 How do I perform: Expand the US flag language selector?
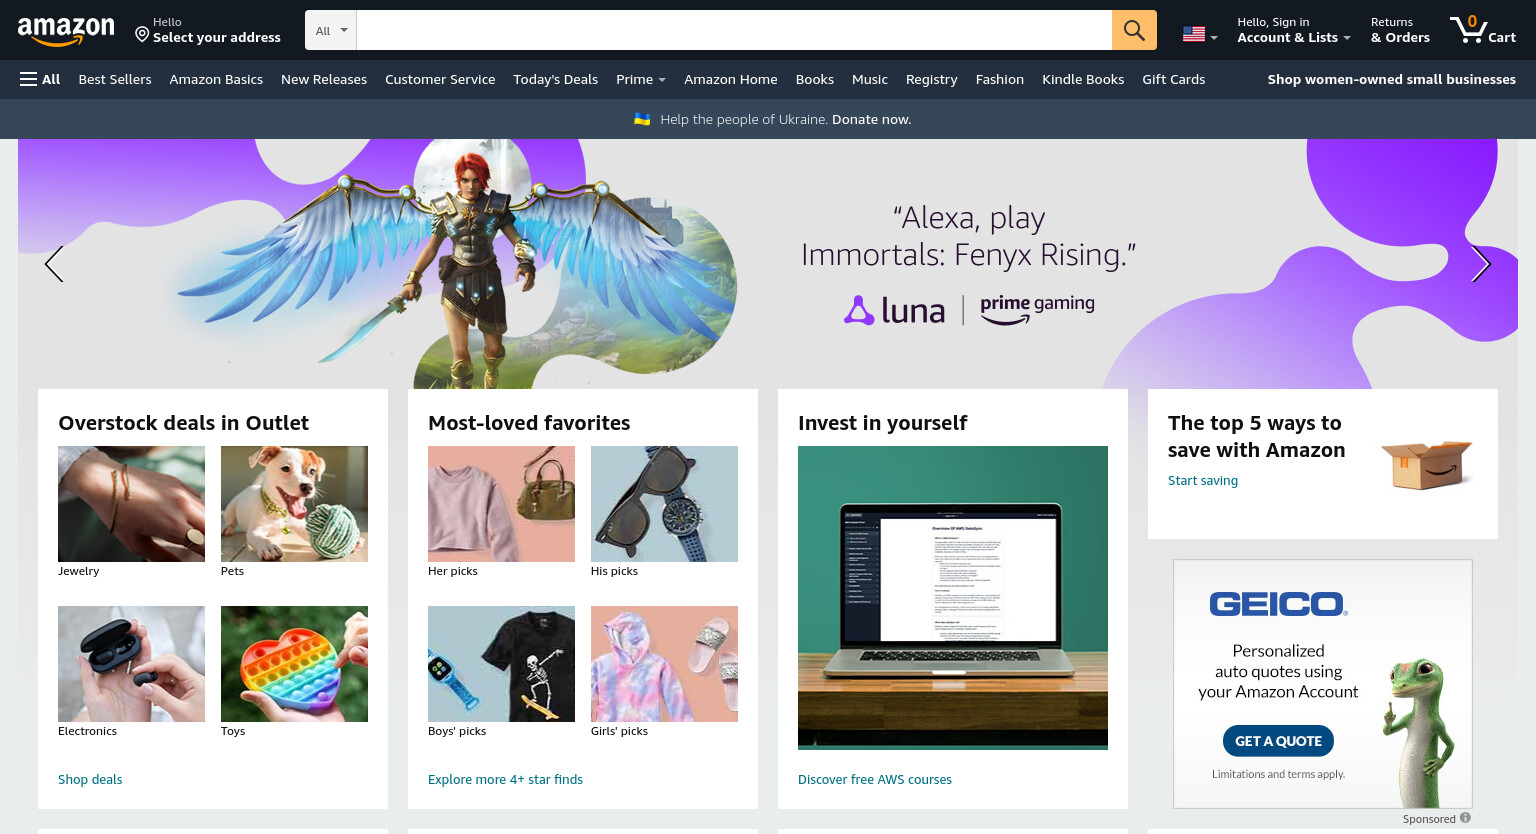1199,34
